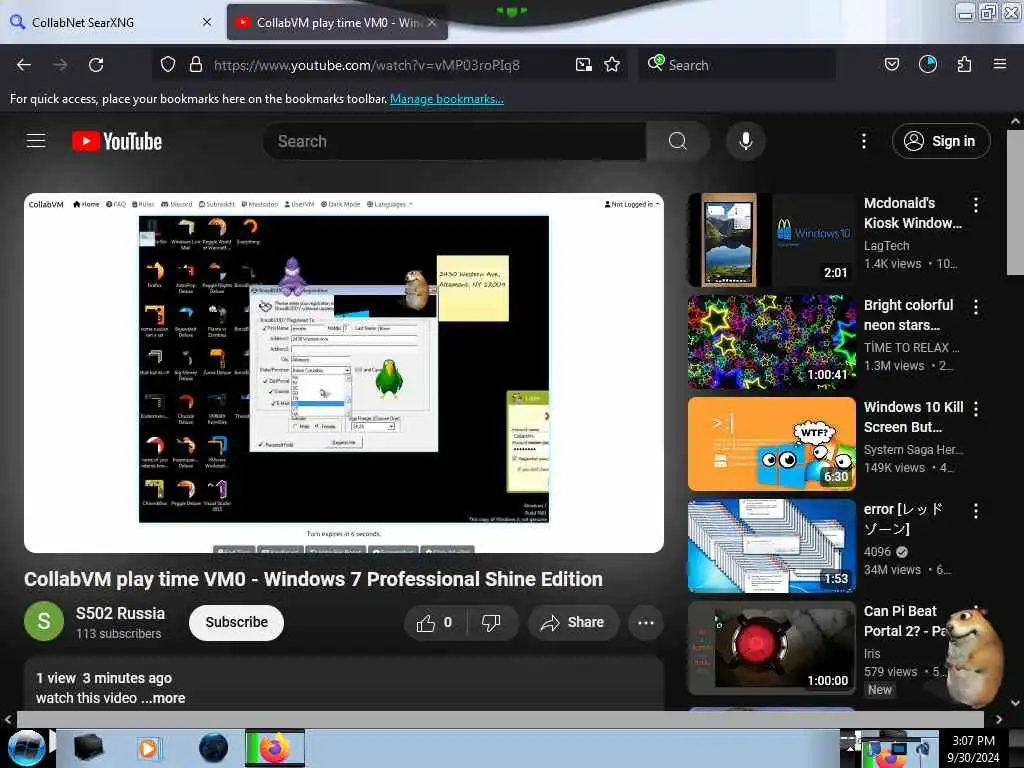Open options for Windows 10 Kill Screen video
This screenshot has height=768, width=1024.
click(976, 409)
